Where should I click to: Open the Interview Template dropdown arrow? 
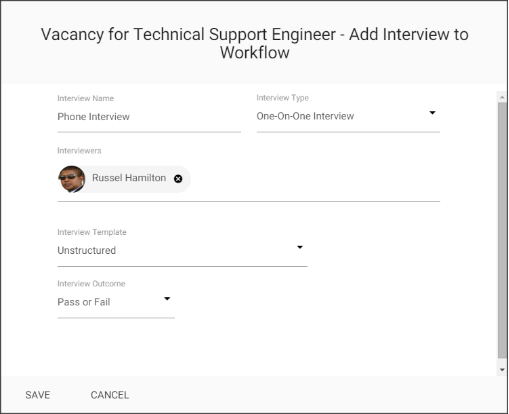click(300, 247)
